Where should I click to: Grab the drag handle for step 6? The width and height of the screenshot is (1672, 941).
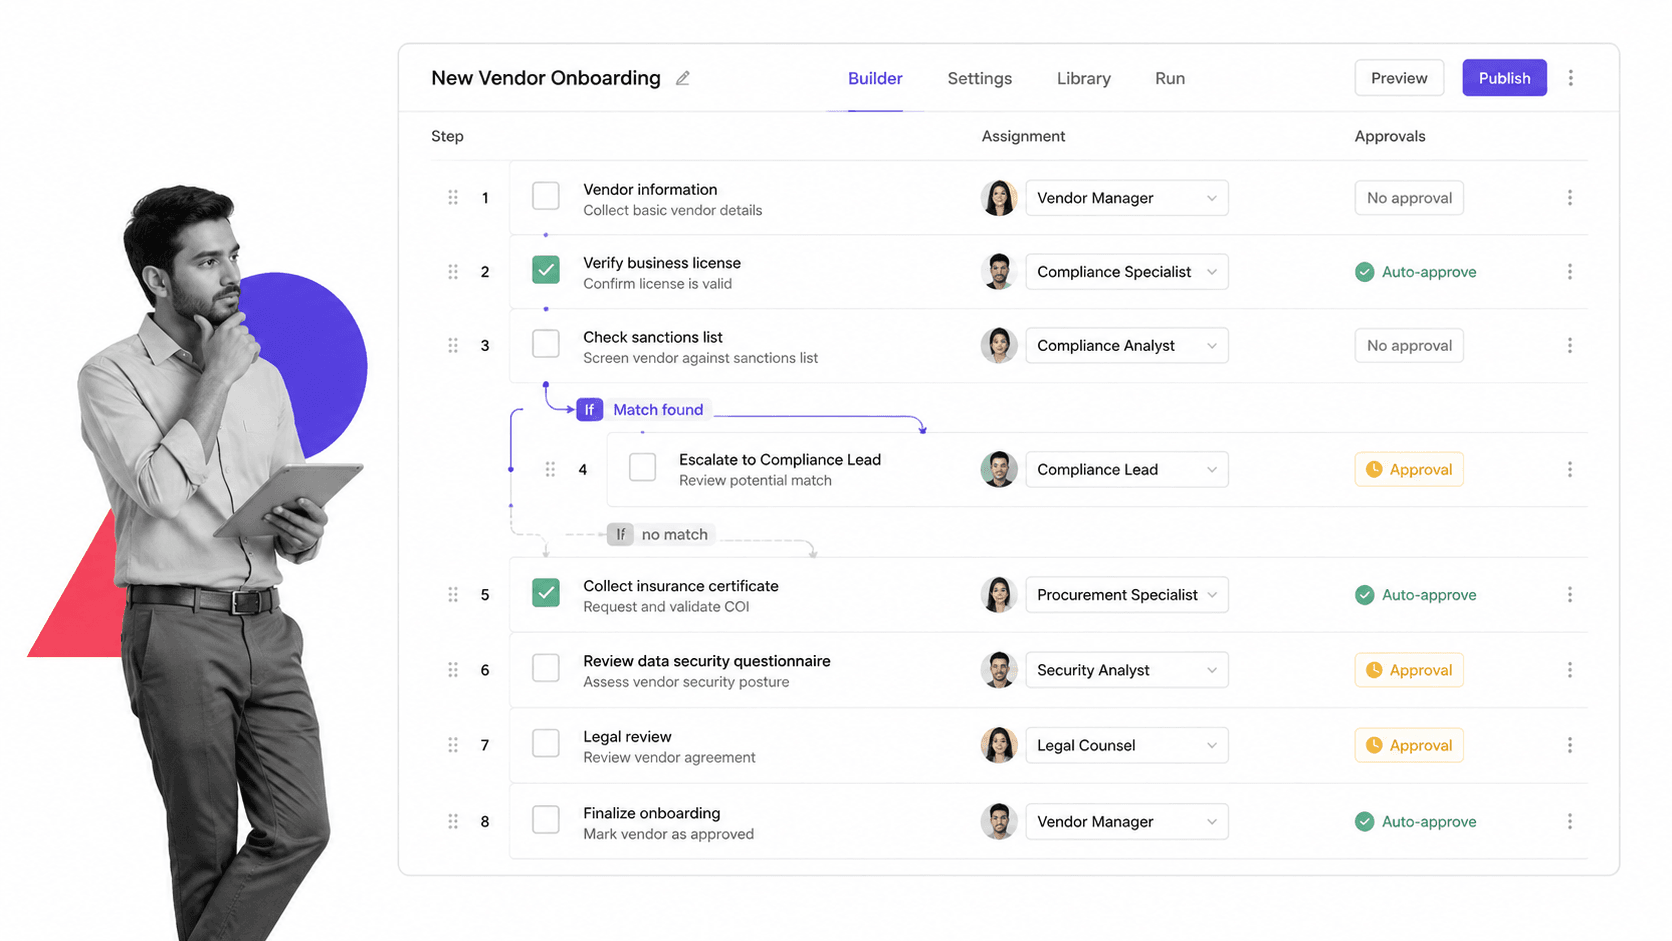[453, 670]
